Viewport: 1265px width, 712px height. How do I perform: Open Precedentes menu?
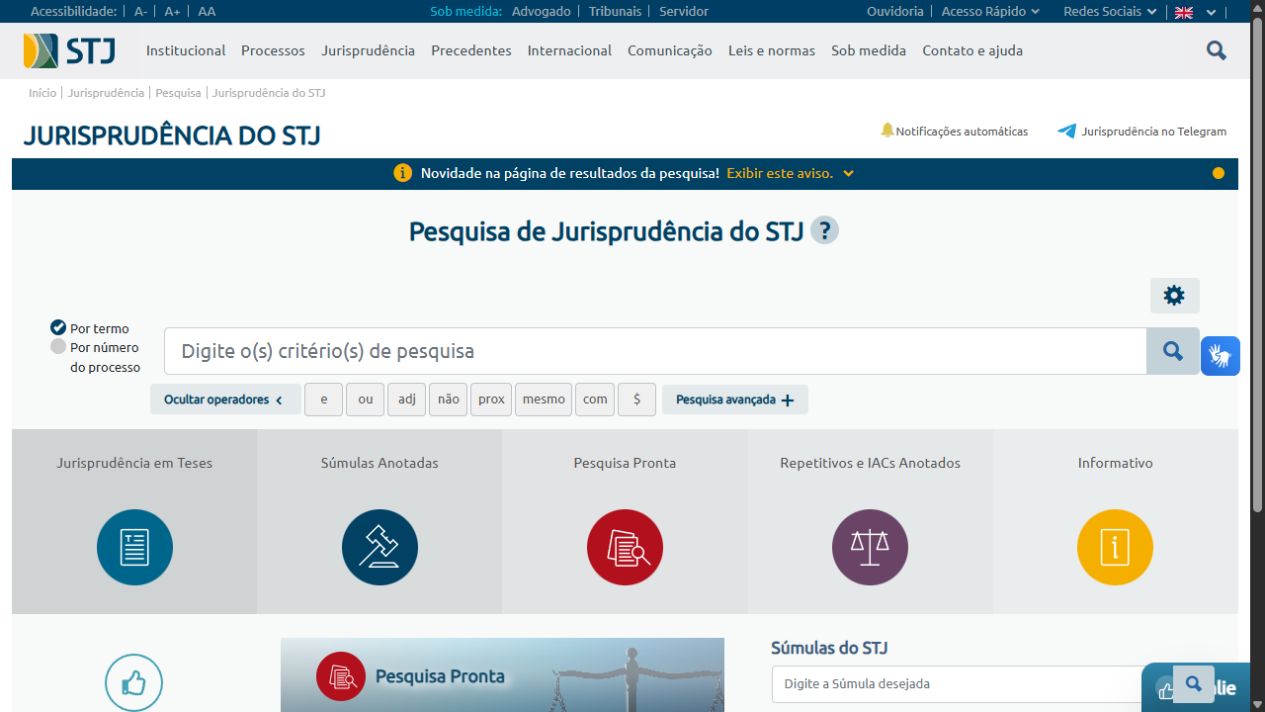click(471, 50)
